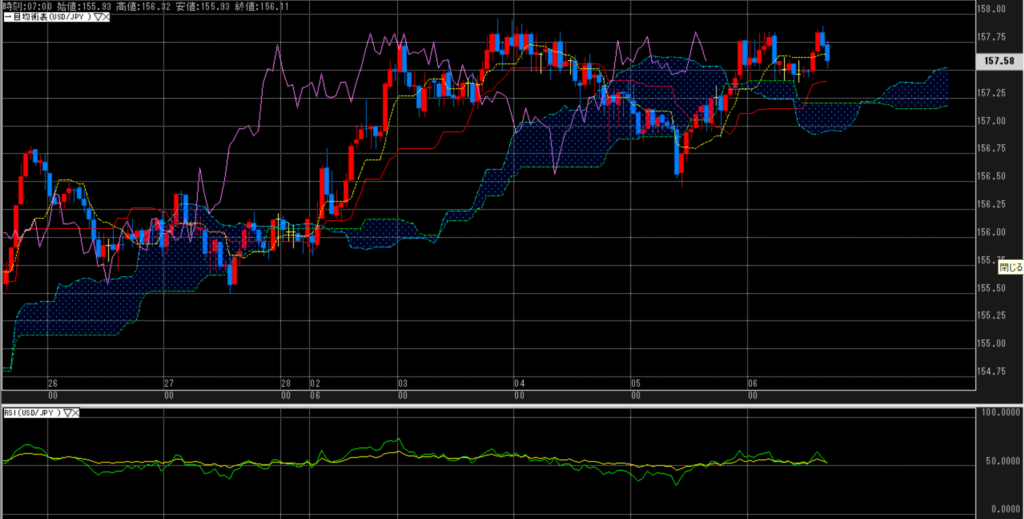Viewport: 1024px width, 519px height.
Task: Remove the RSI panel using its X
Action: pos(78,412)
